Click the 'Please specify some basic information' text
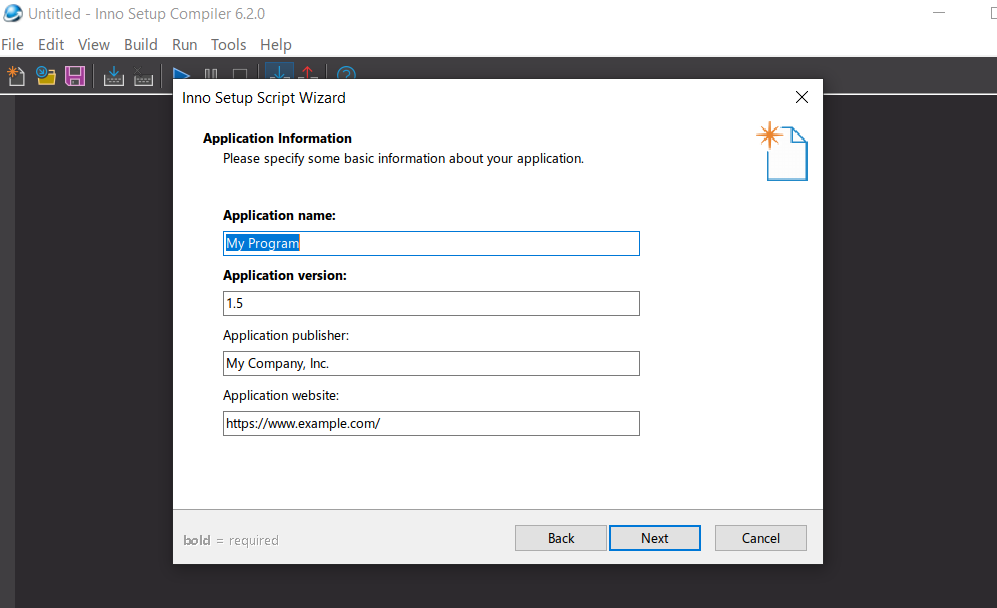 coord(403,158)
